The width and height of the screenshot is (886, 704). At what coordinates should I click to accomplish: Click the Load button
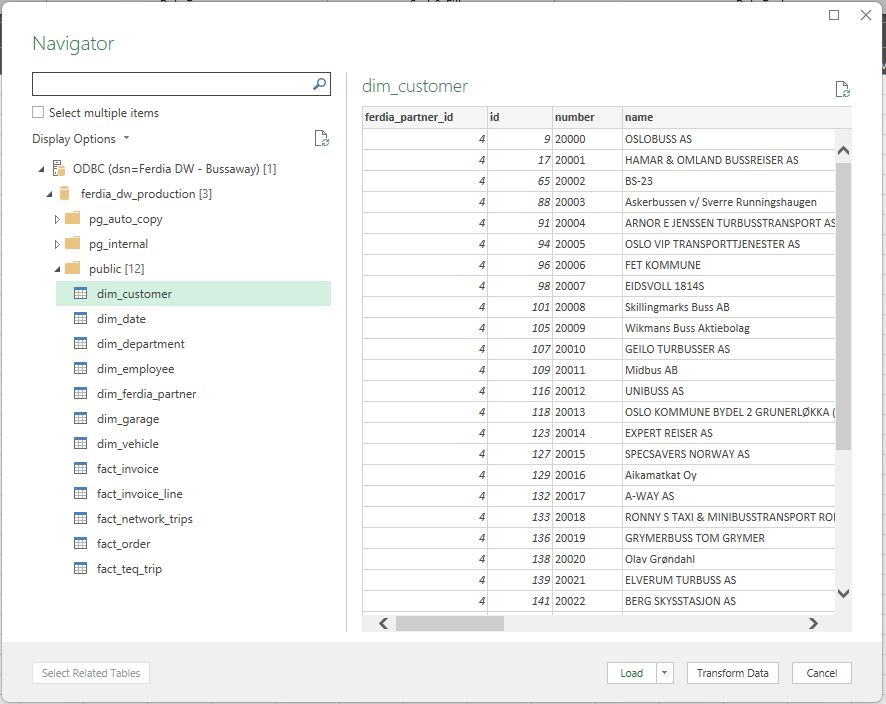tap(632, 673)
